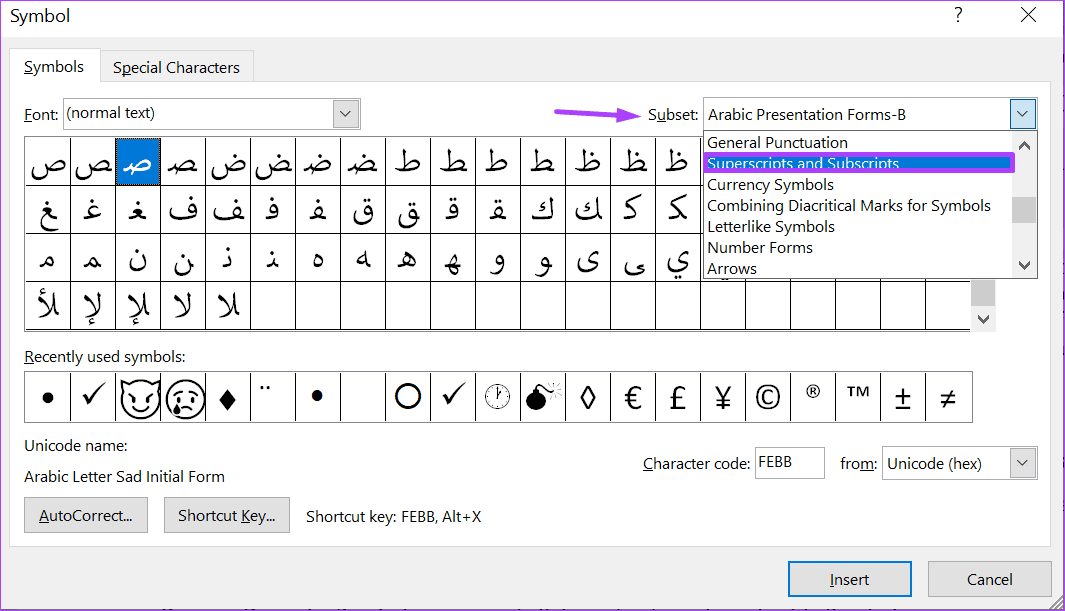Select the checkmark symbol in recently used row
Viewport: 1065px width, 611px height.
[x=92, y=397]
